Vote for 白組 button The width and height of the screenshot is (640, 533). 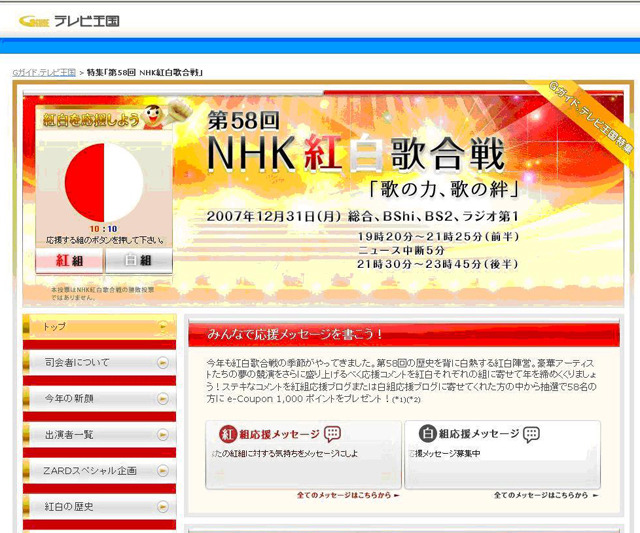139,260
